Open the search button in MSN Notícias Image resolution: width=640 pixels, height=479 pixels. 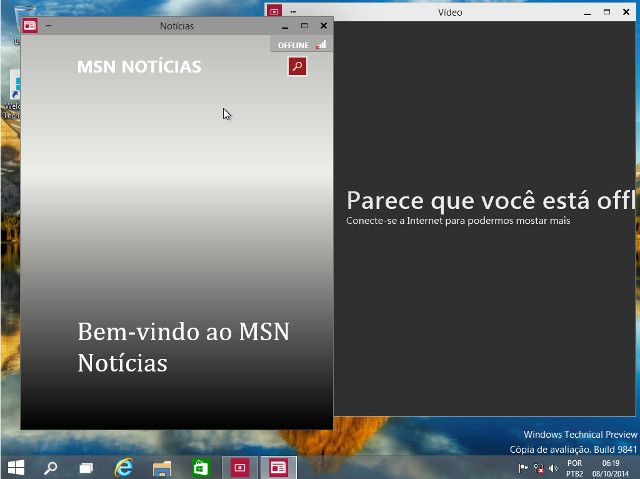(x=297, y=66)
